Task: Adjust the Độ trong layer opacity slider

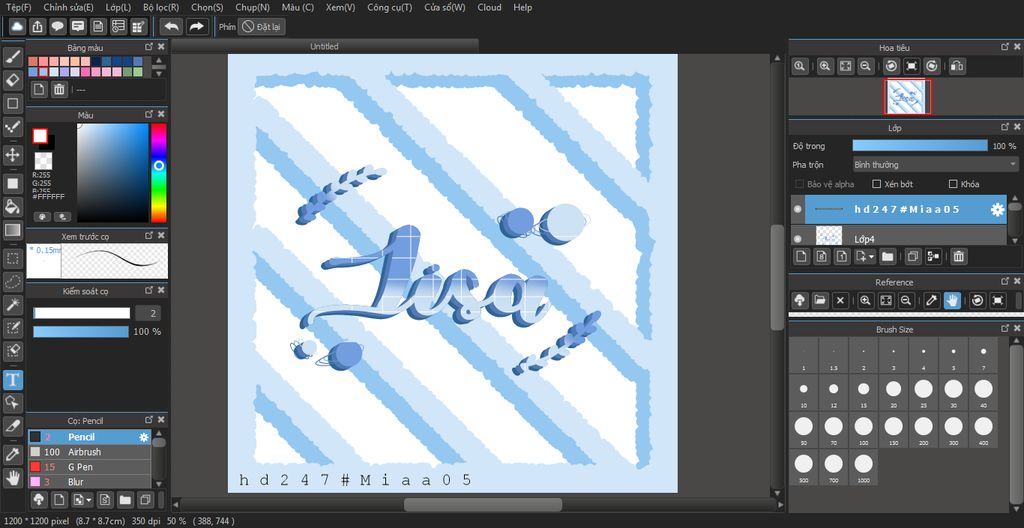Action: tap(920, 146)
